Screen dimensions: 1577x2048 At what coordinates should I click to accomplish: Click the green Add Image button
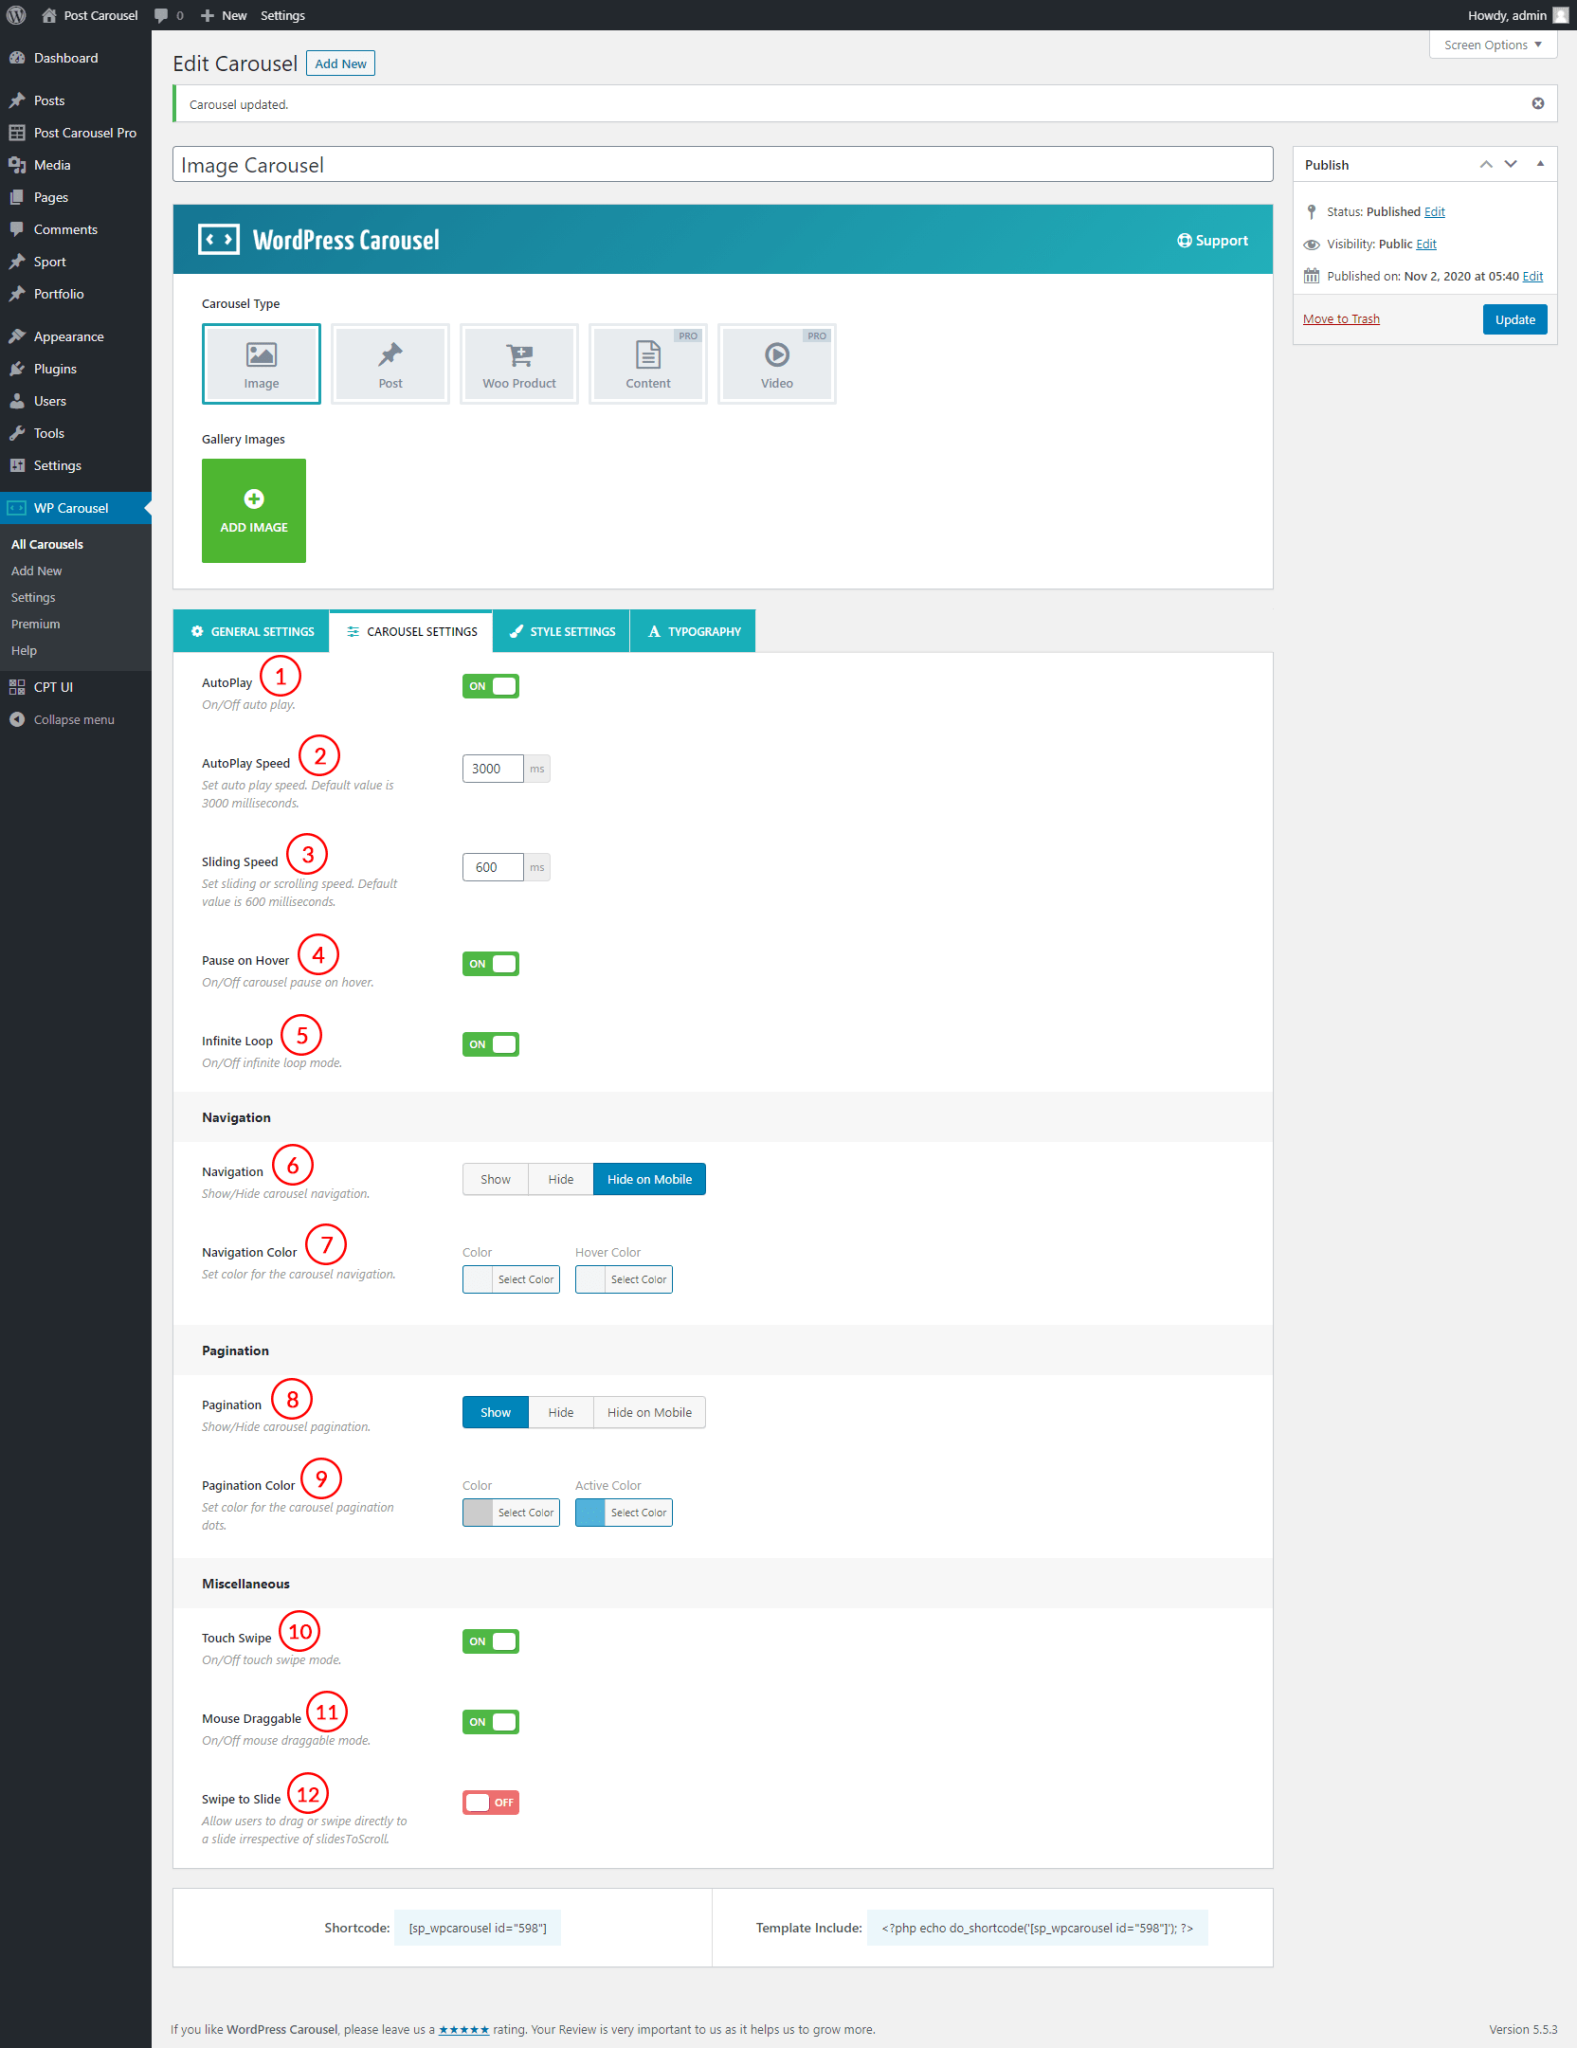(254, 511)
